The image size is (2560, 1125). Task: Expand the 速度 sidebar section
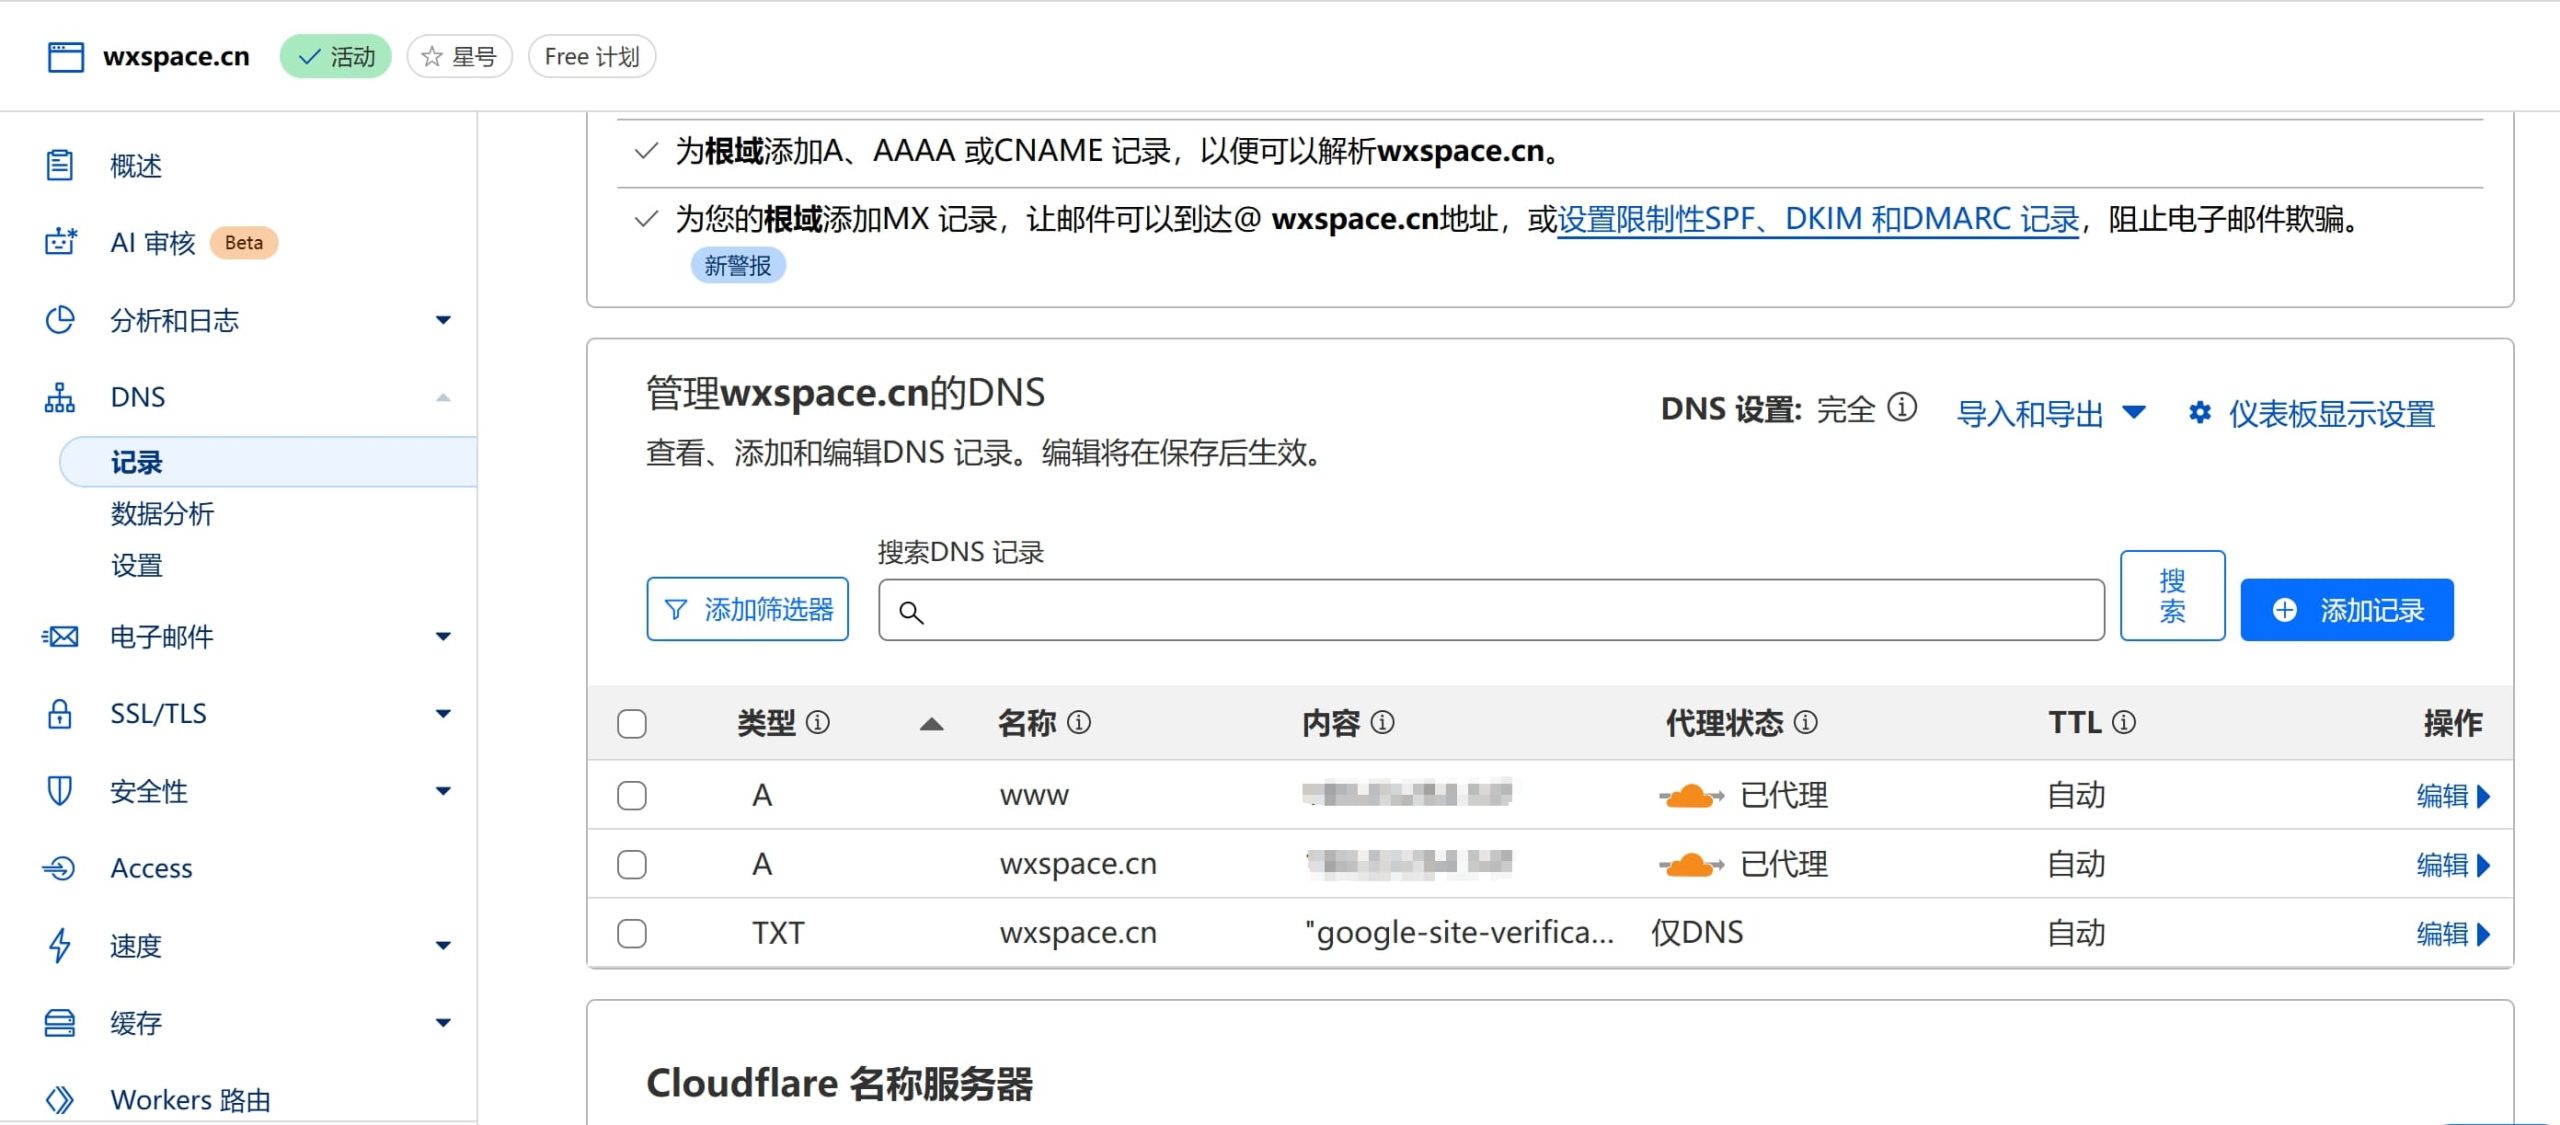pos(443,945)
